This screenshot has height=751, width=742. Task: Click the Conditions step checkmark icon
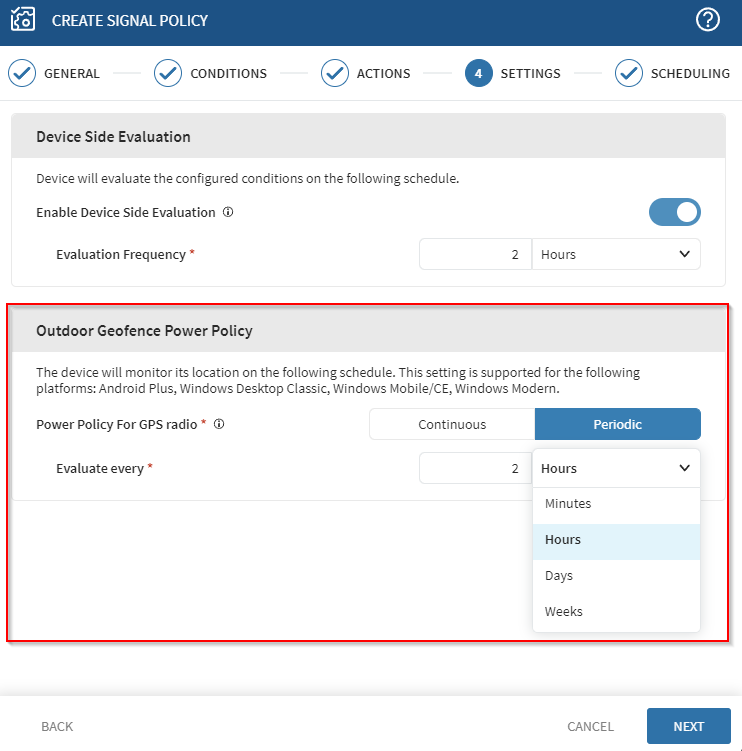(168, 73)
